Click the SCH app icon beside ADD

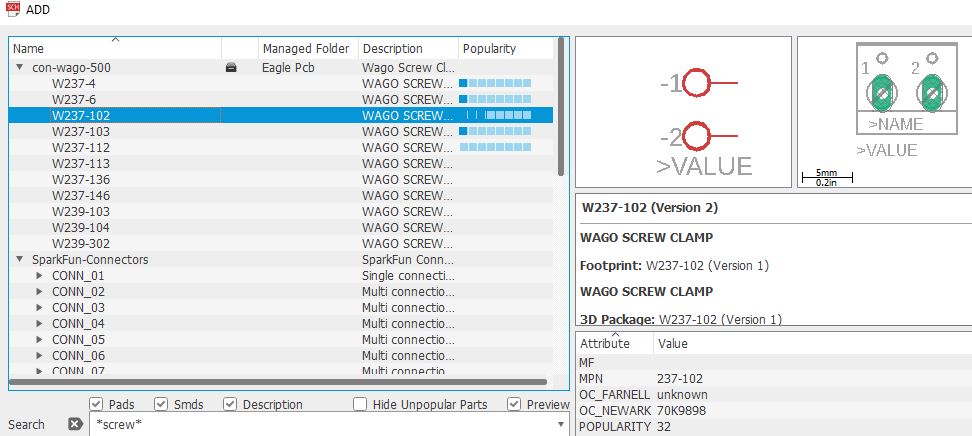(x=12, y=9)
